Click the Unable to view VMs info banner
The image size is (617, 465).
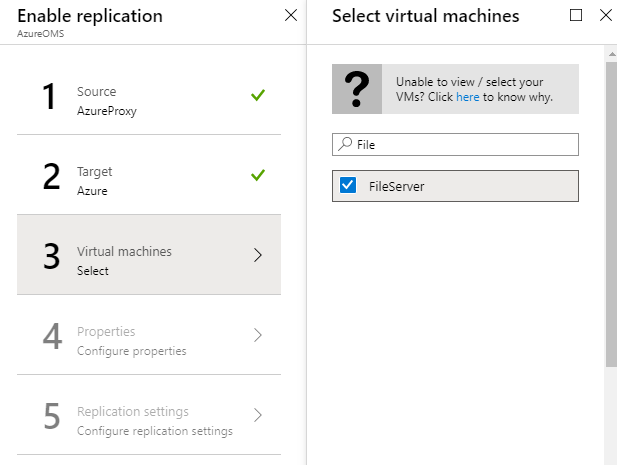tap(455, 89)
